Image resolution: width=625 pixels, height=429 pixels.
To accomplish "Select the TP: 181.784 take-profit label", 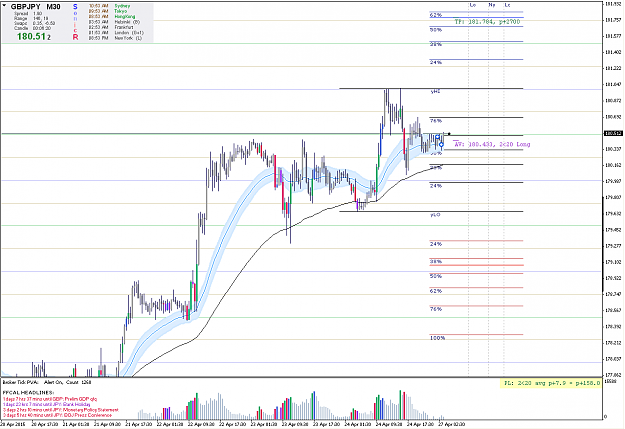I will [x=487, y=22].
